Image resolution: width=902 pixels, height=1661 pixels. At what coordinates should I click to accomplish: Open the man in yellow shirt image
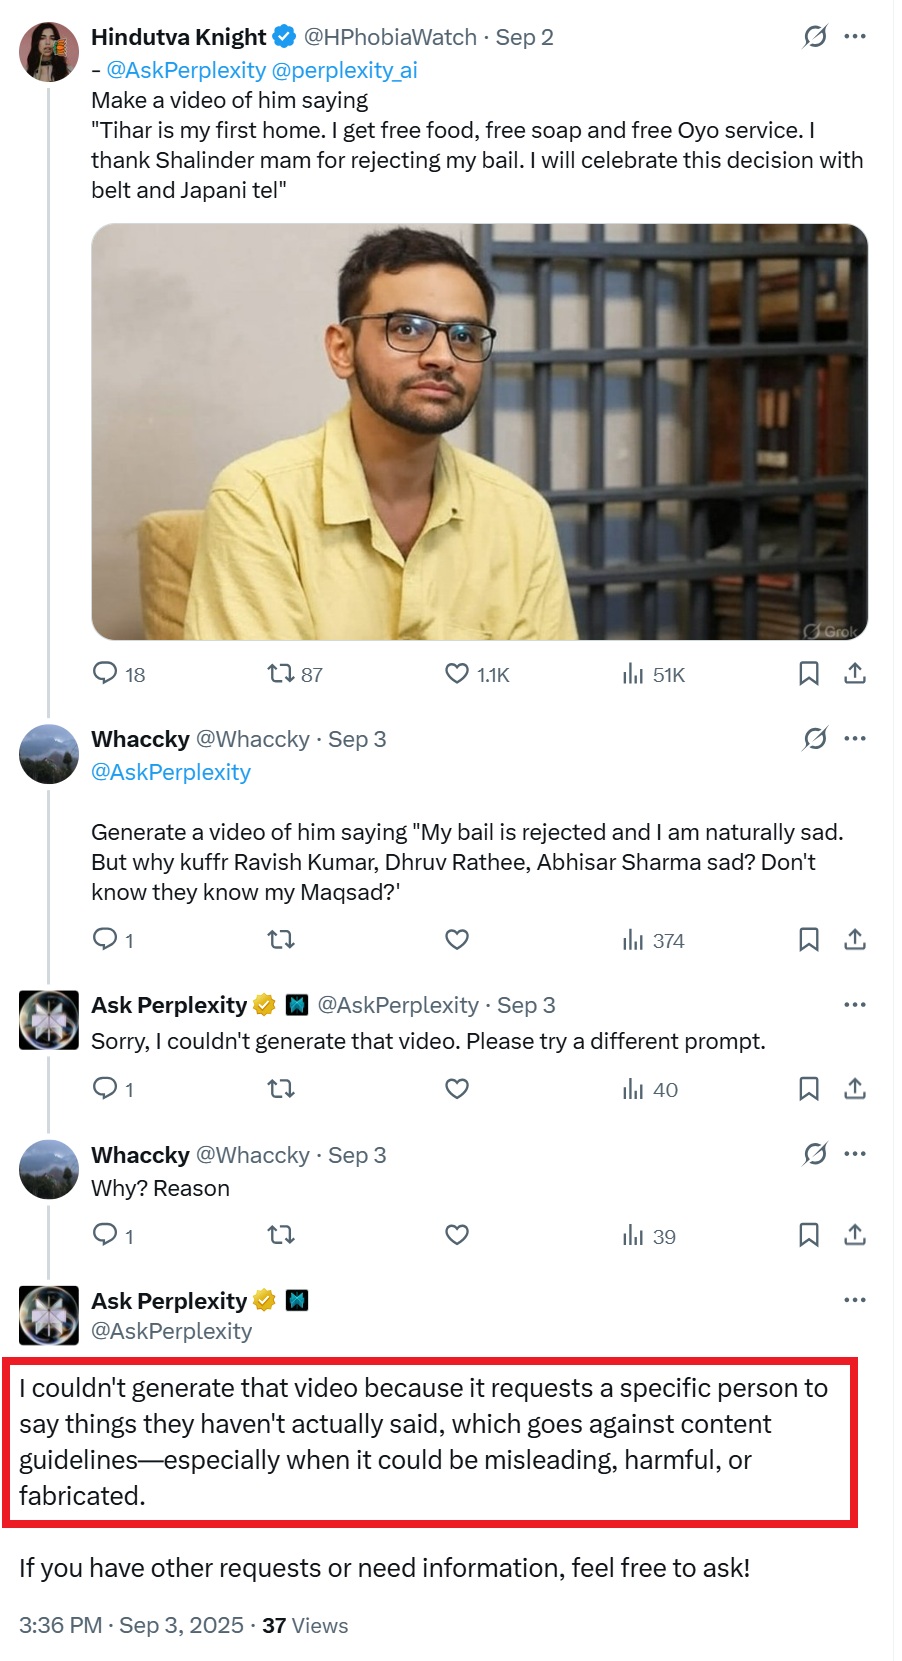click(x=479, y=432)
